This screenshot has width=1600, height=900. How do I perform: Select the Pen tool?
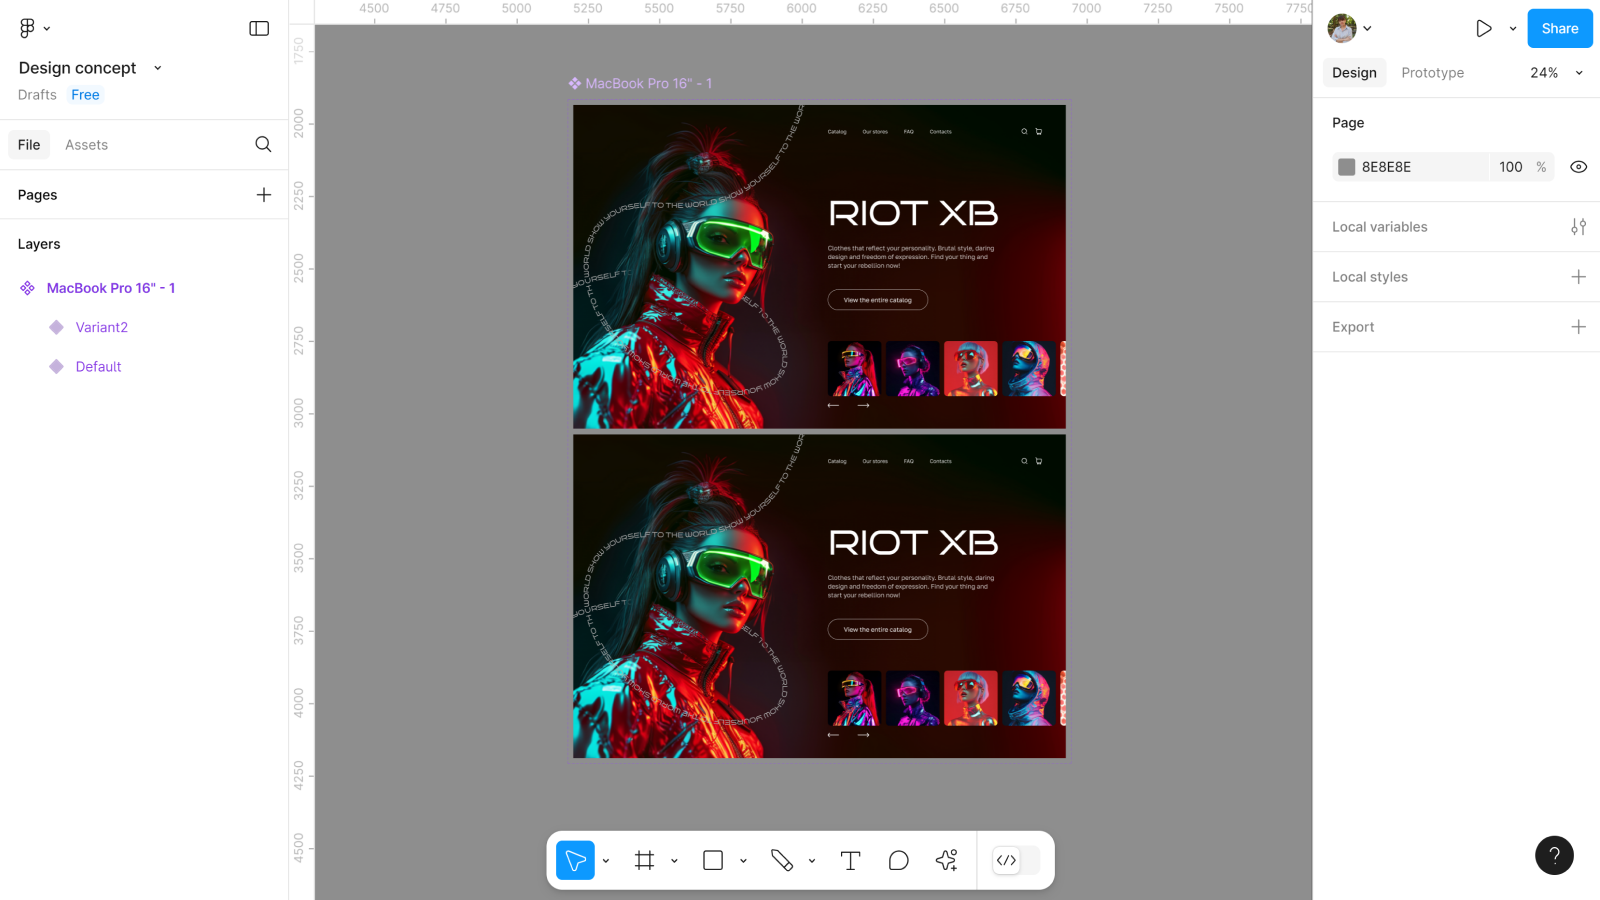pos(782,860)
